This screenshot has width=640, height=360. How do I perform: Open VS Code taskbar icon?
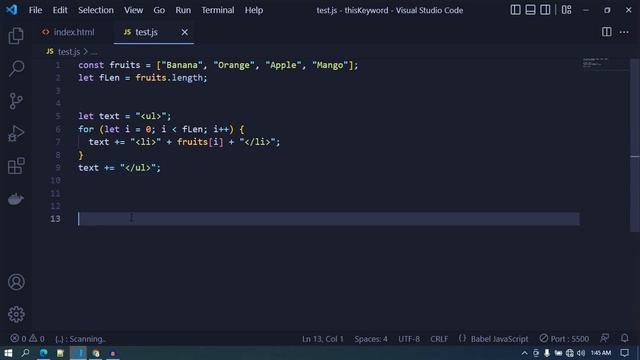tap(78, 353)
